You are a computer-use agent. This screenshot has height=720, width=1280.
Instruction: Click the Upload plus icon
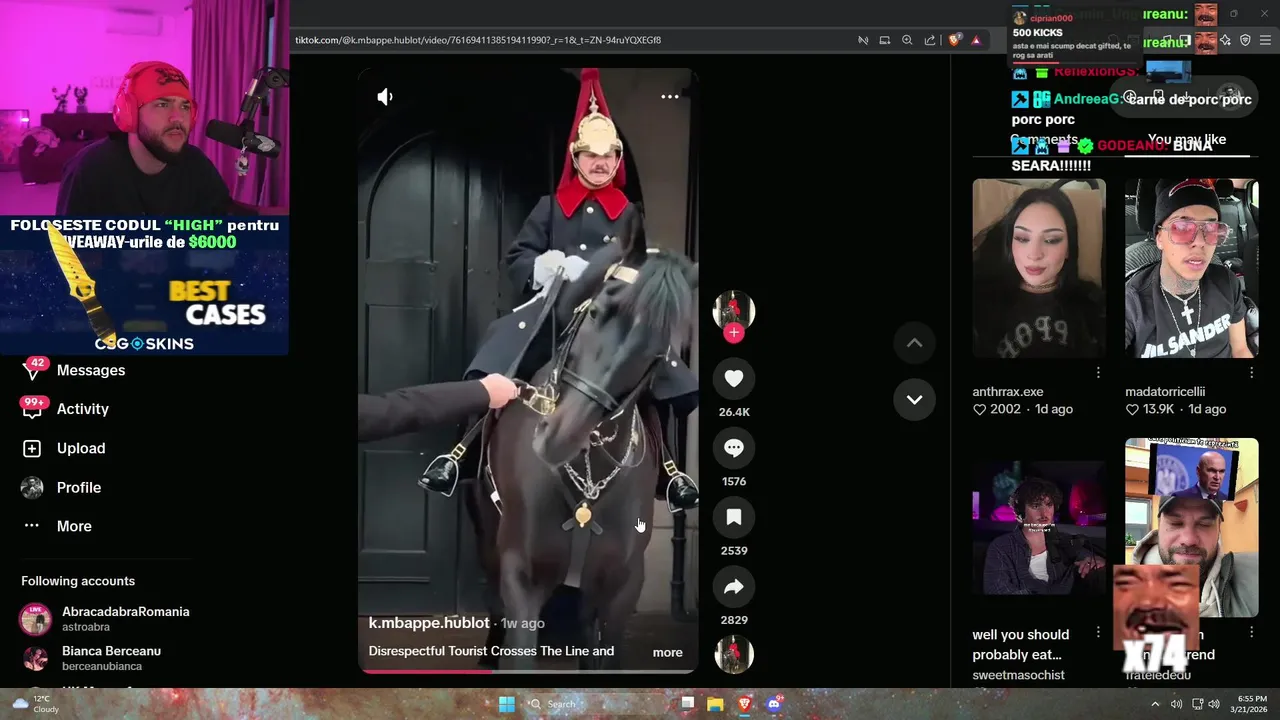(x=32, y=448)
